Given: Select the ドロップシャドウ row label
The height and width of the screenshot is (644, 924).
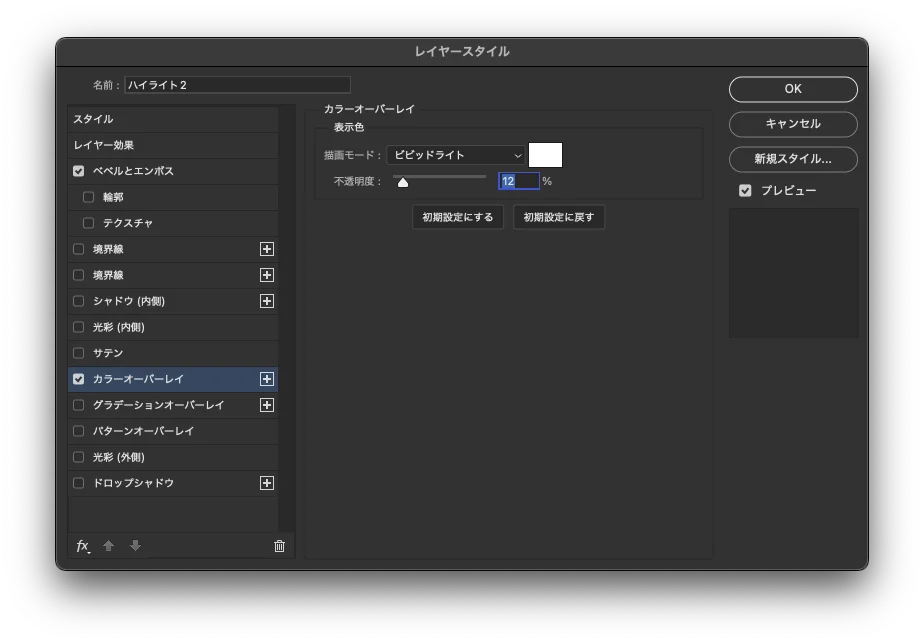Looking at the screenshot, I should click(x=133, y=483).
